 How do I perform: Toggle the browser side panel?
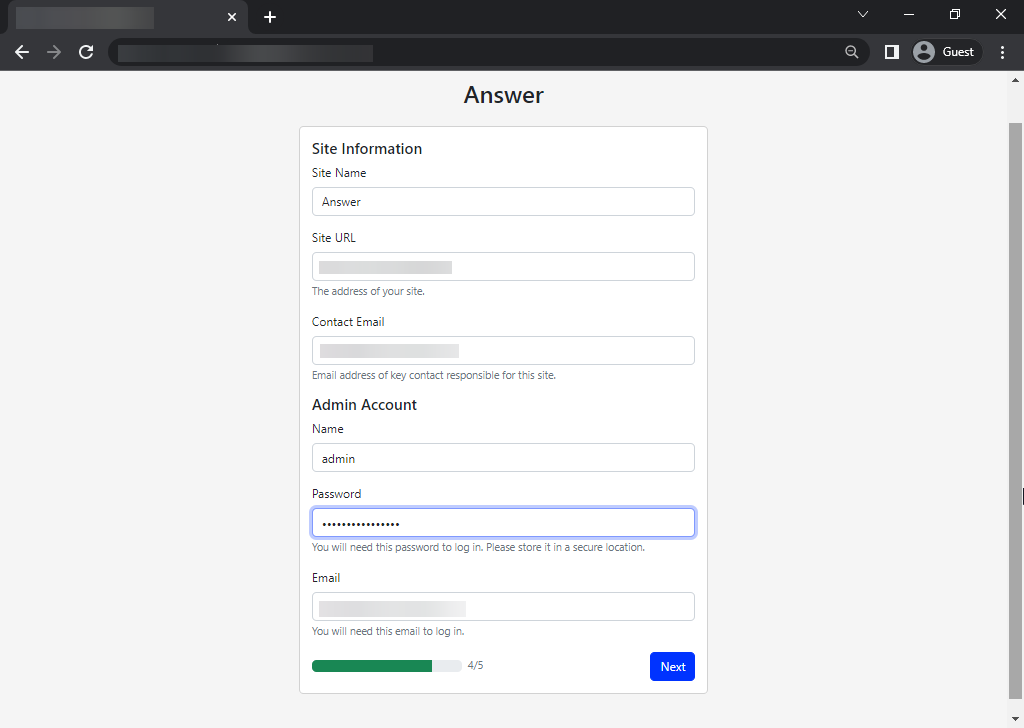[891, 52]
